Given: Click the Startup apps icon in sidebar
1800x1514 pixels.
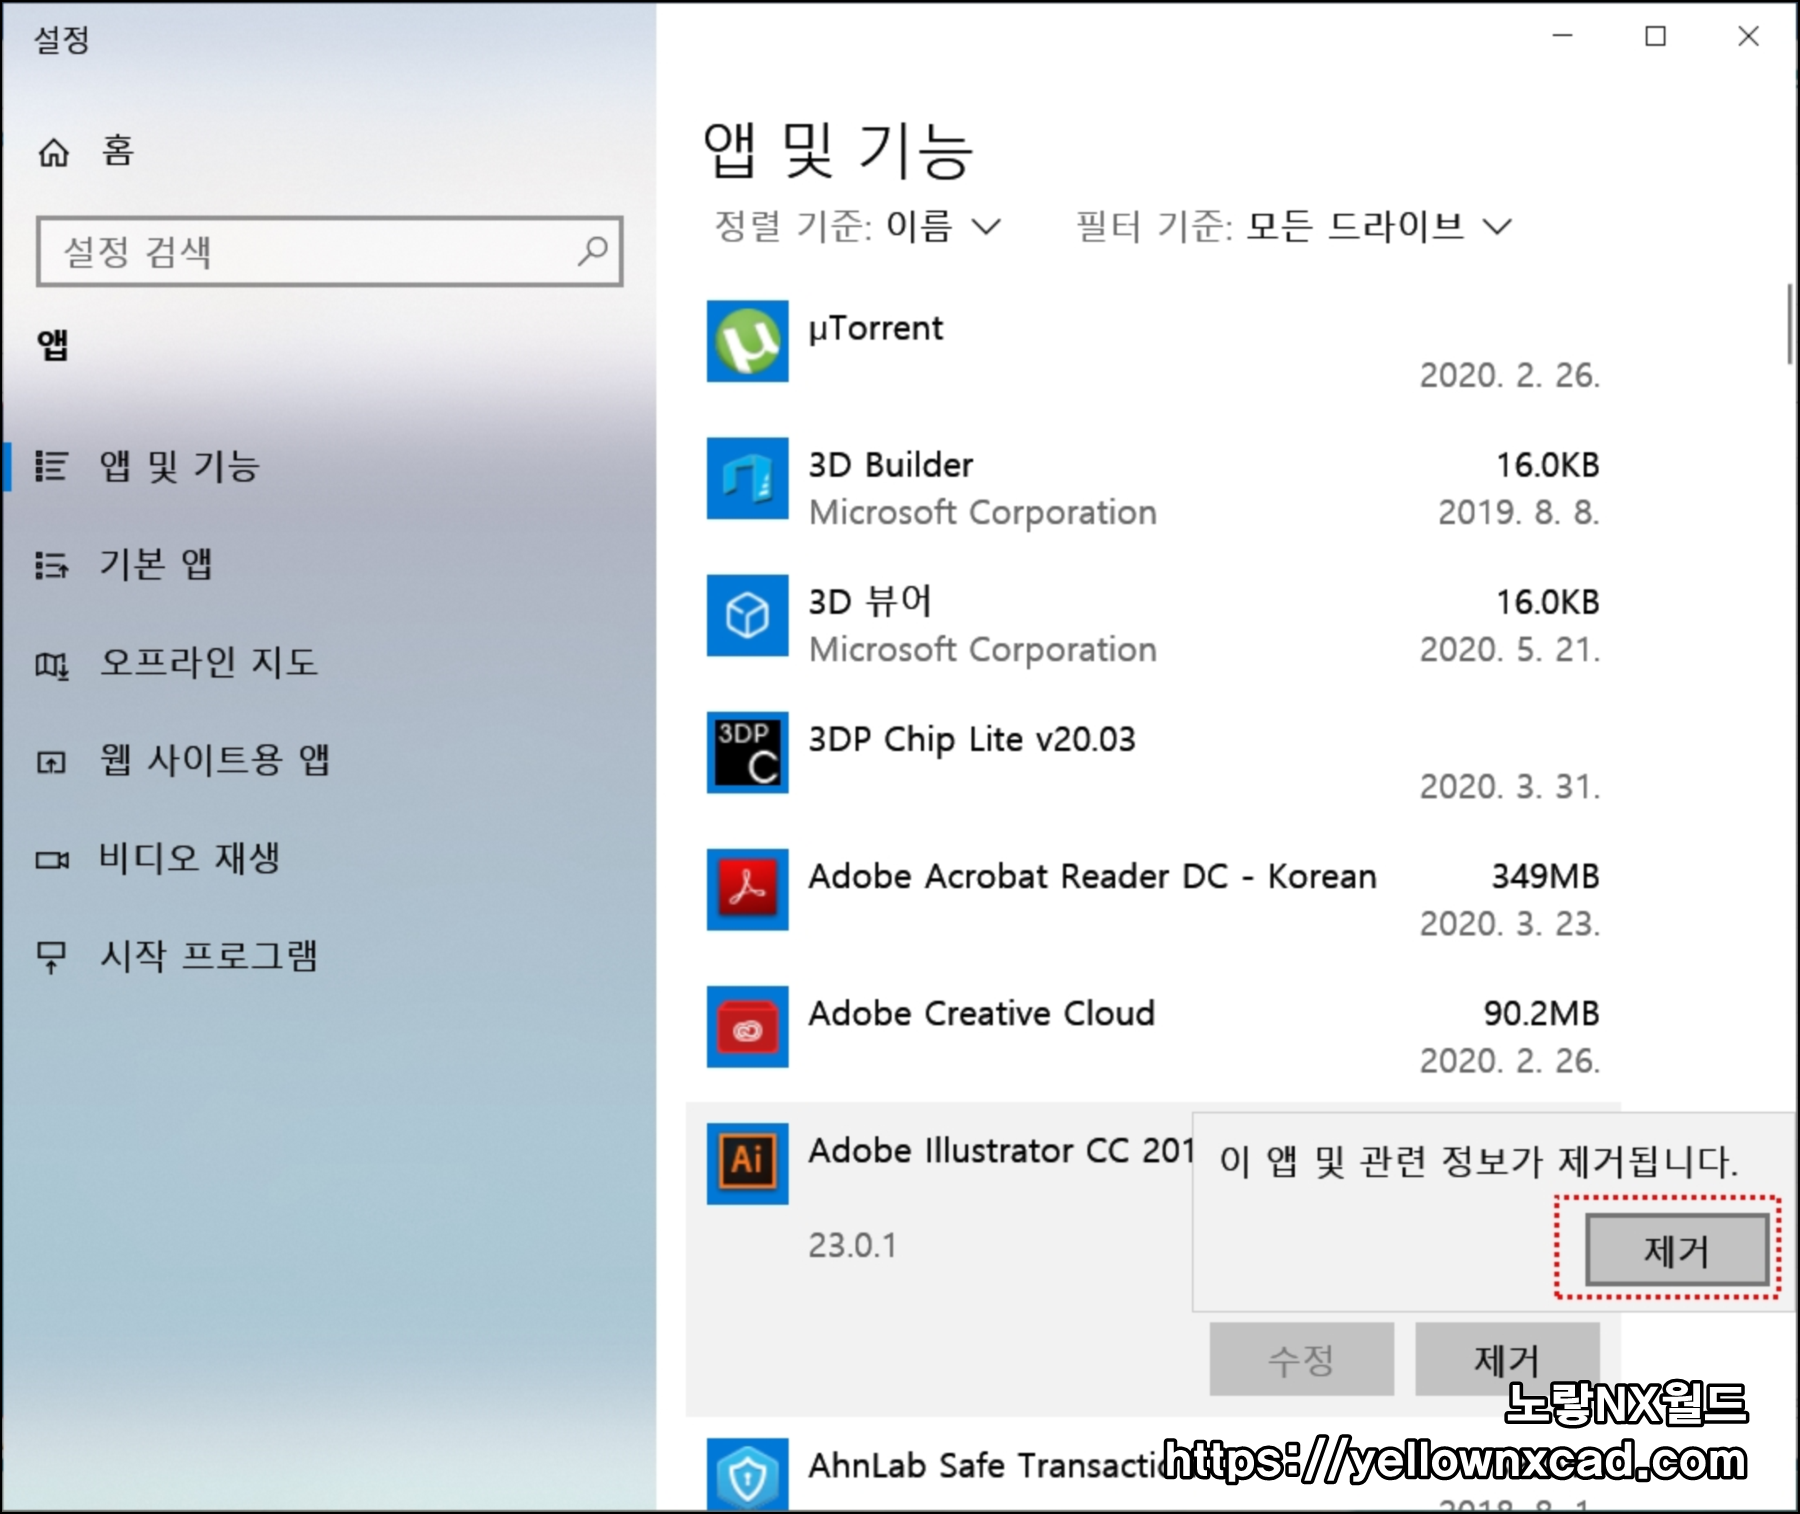Looking at the screenshot, I should 51,957.
